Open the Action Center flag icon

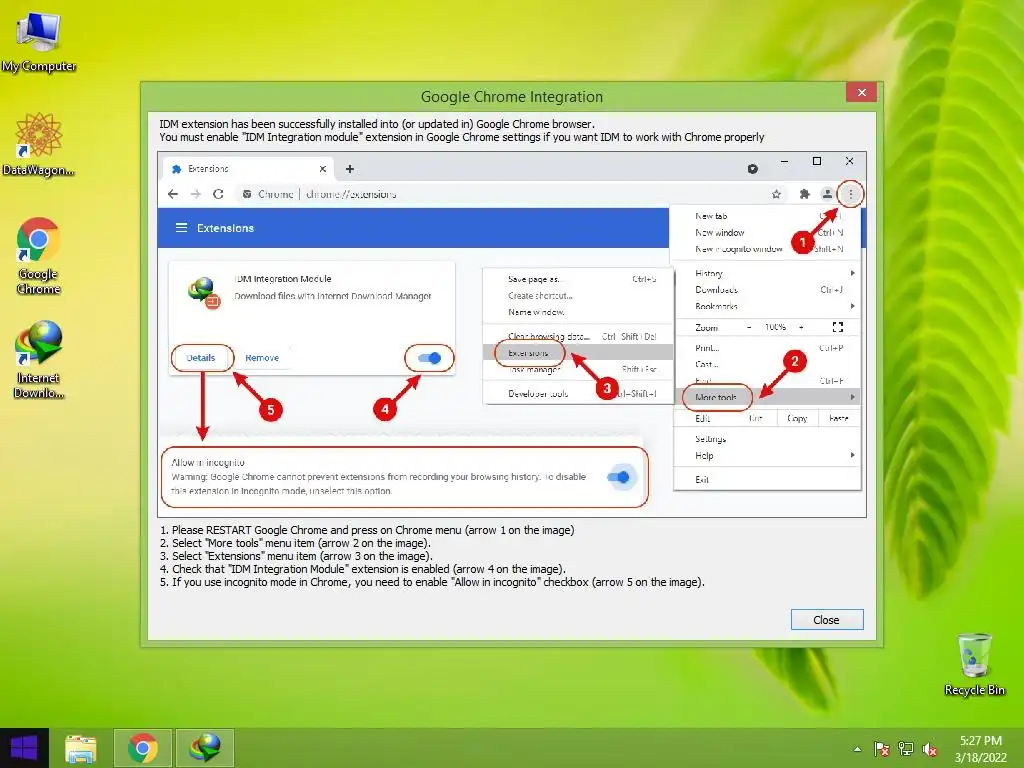coord(881,749)
